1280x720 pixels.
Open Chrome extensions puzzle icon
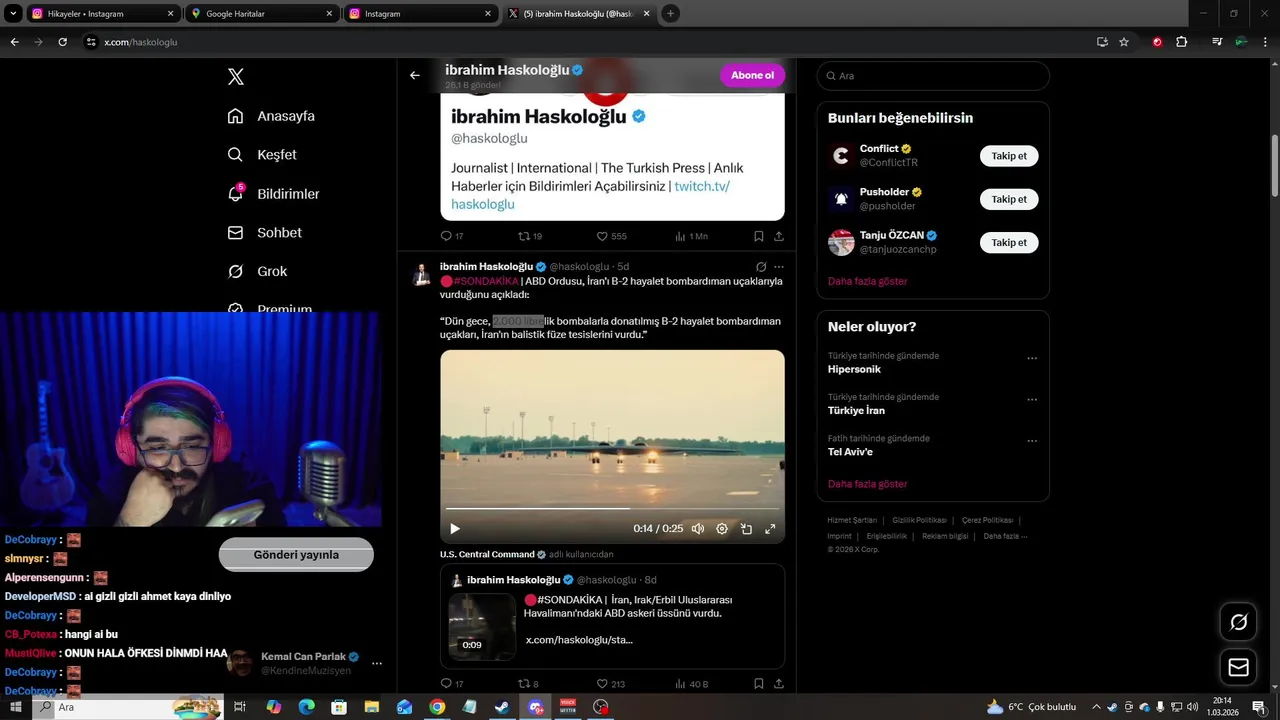[x=1181, y=42]
